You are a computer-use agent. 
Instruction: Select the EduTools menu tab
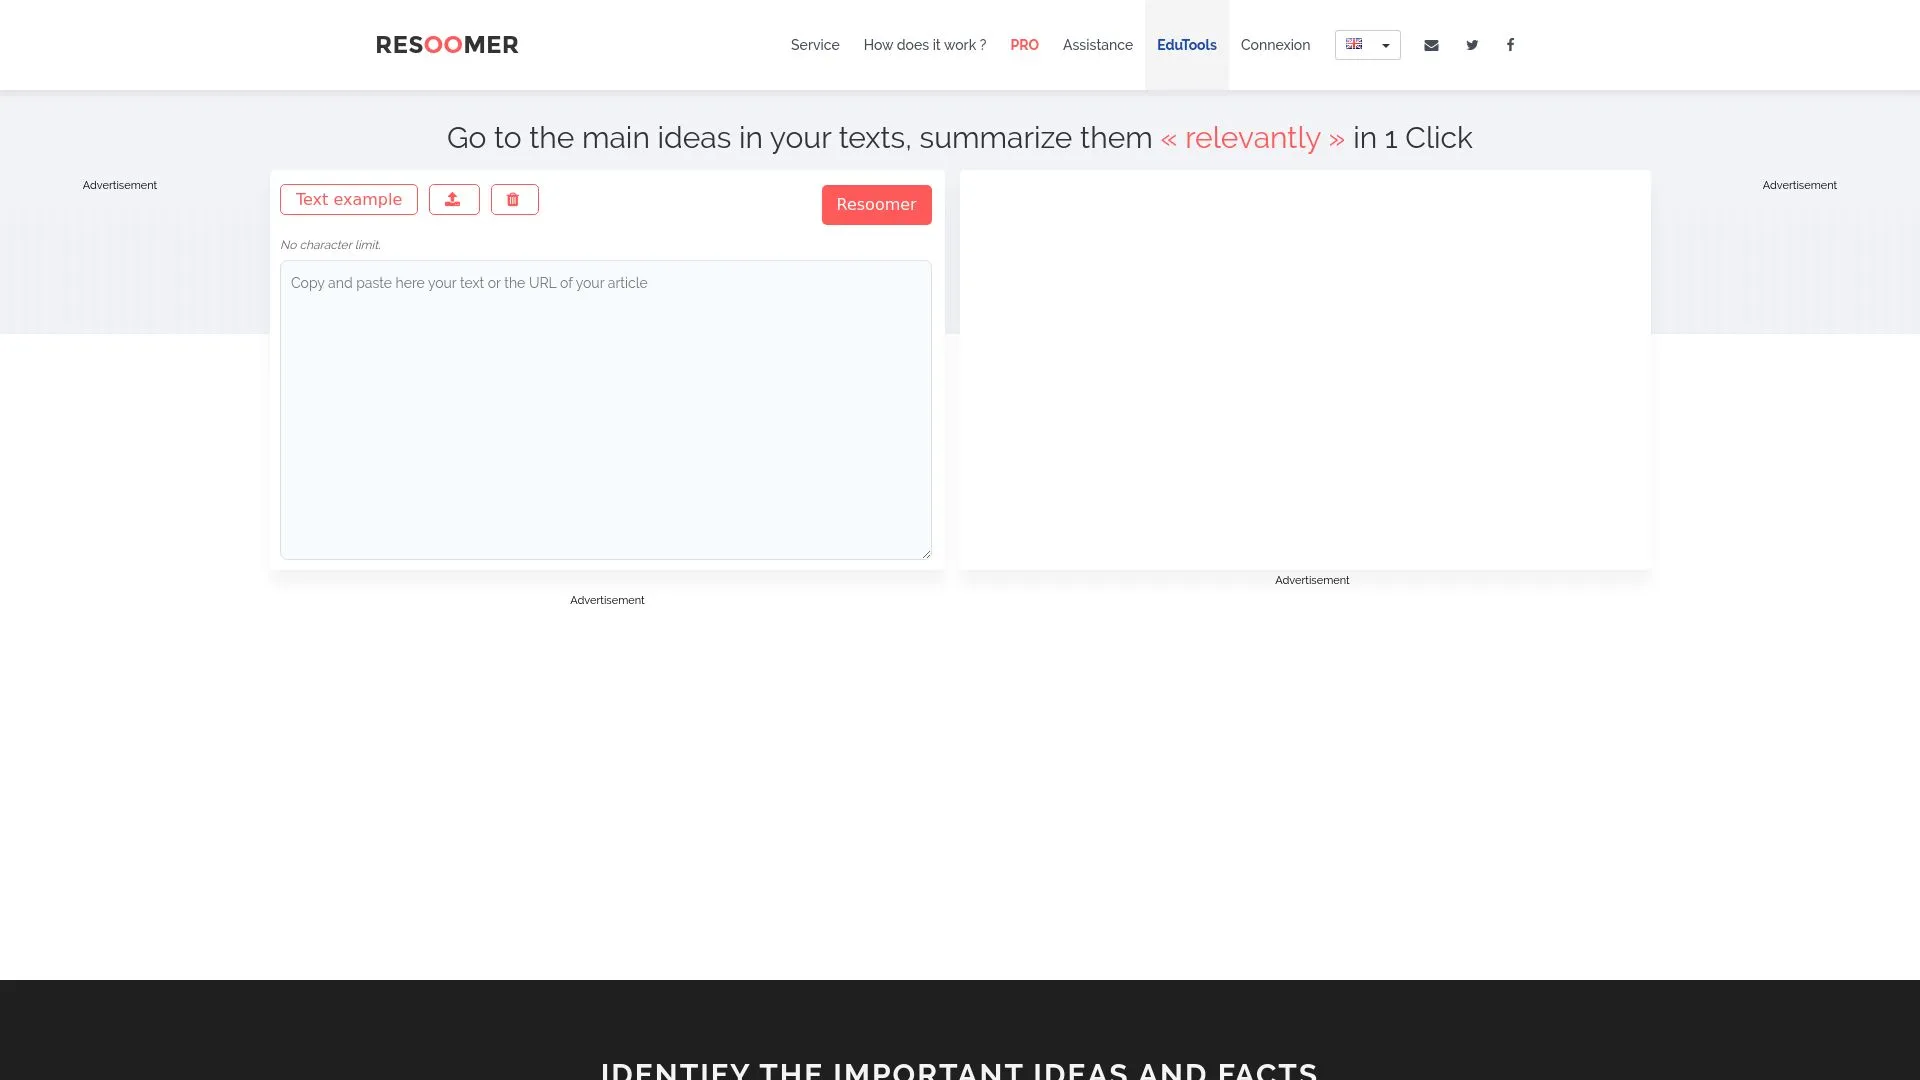(x=1187, y=45)
